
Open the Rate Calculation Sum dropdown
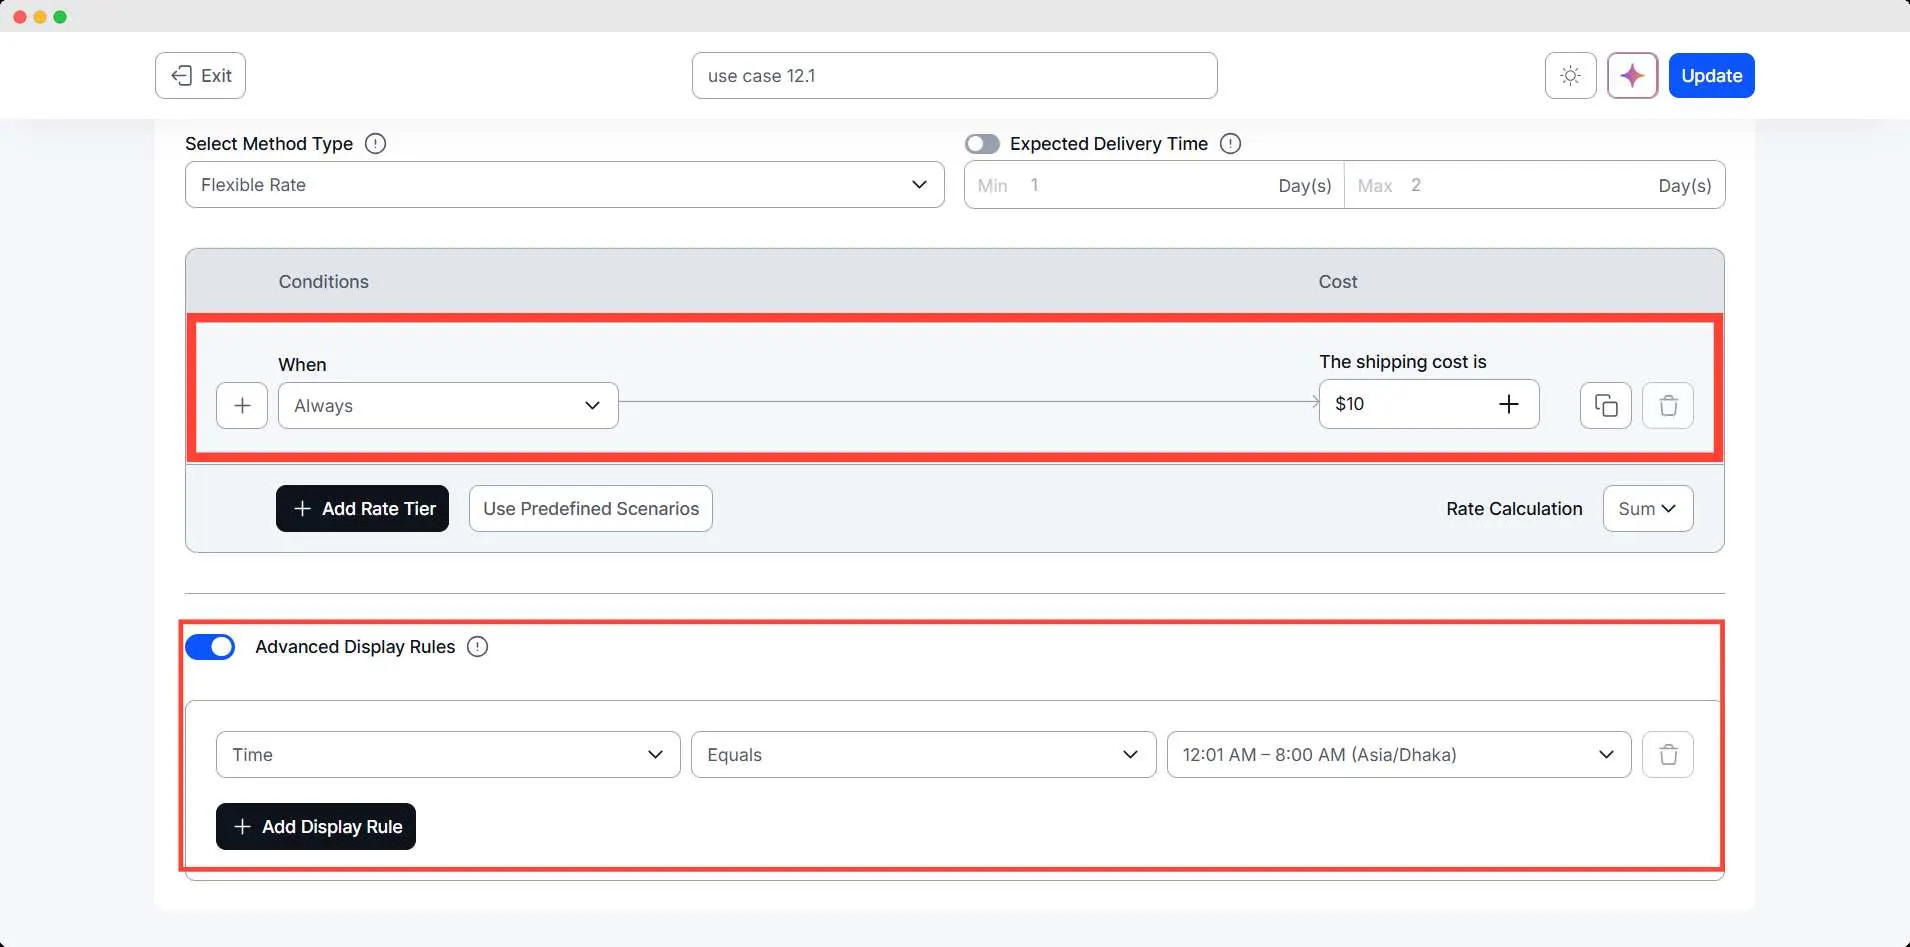(1646, 508)
